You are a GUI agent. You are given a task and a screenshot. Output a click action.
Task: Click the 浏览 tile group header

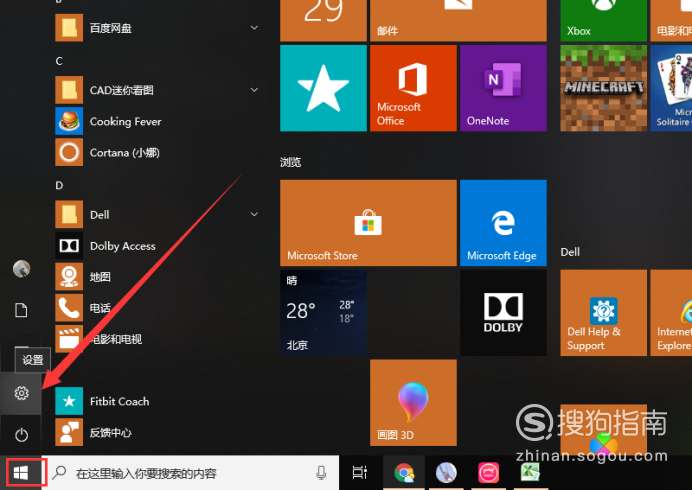click(290, 162)
